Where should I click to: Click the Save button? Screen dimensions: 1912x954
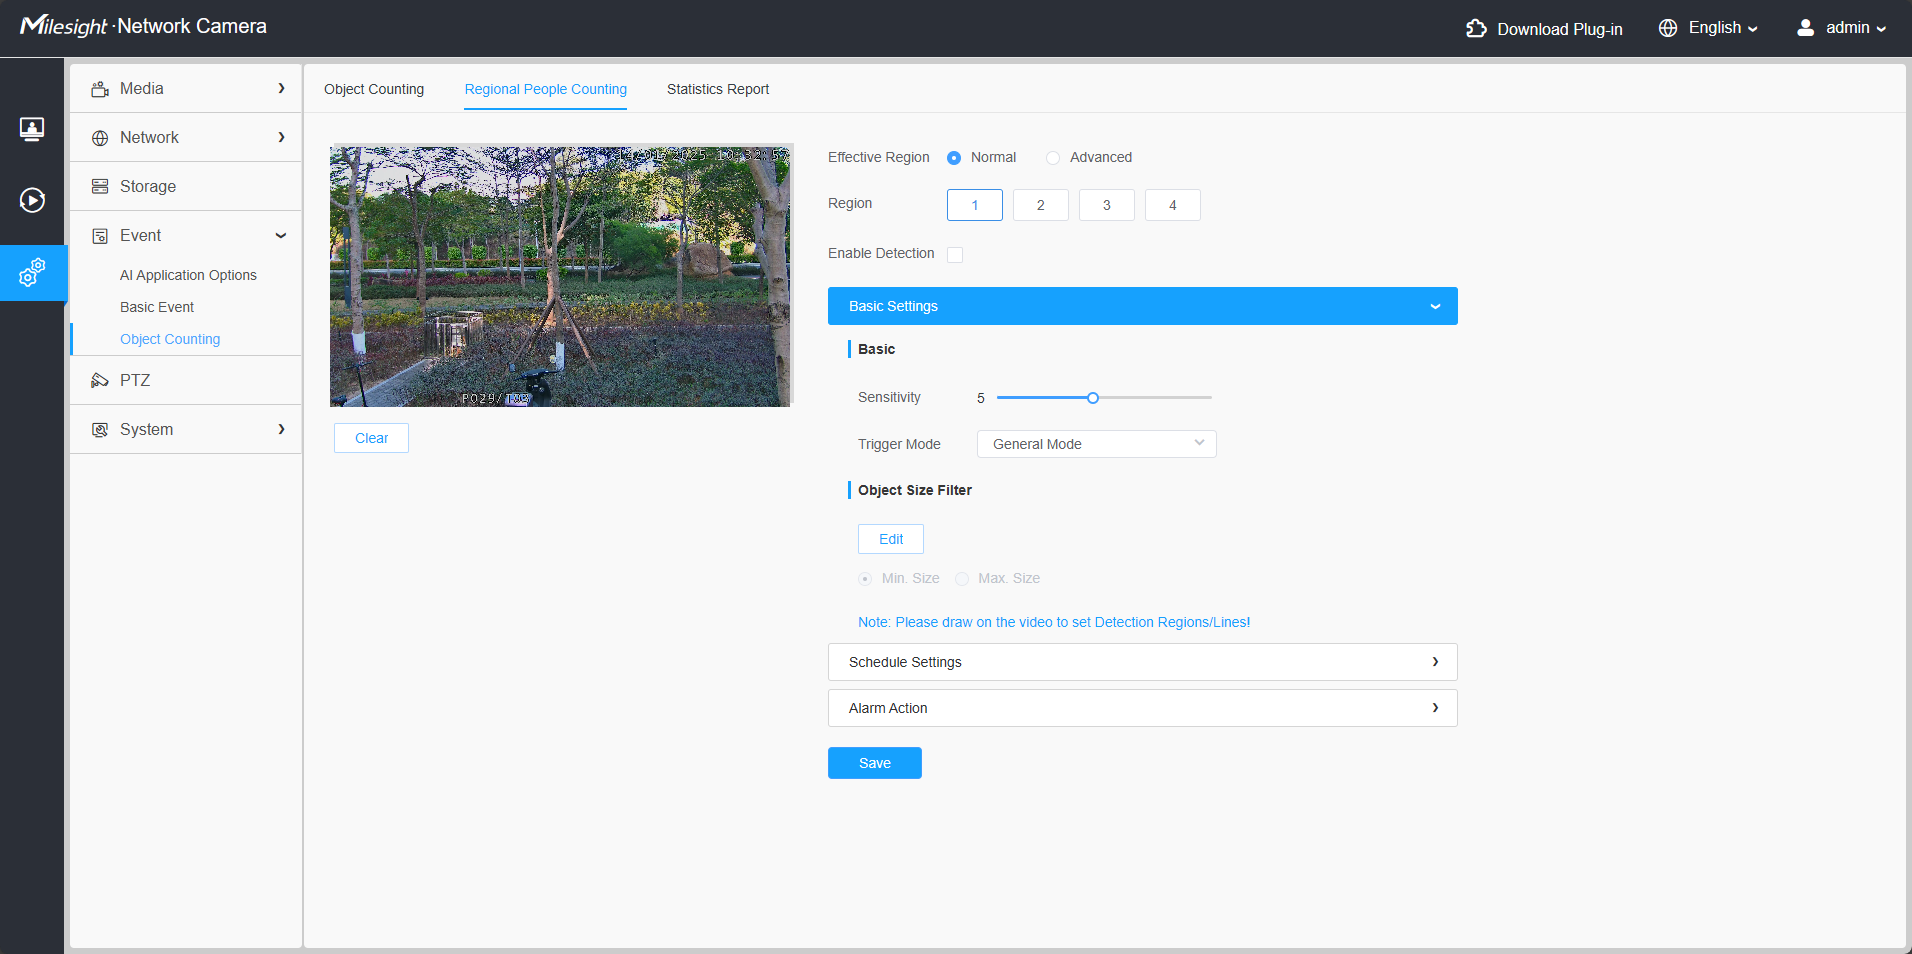[x=875, y=763]
